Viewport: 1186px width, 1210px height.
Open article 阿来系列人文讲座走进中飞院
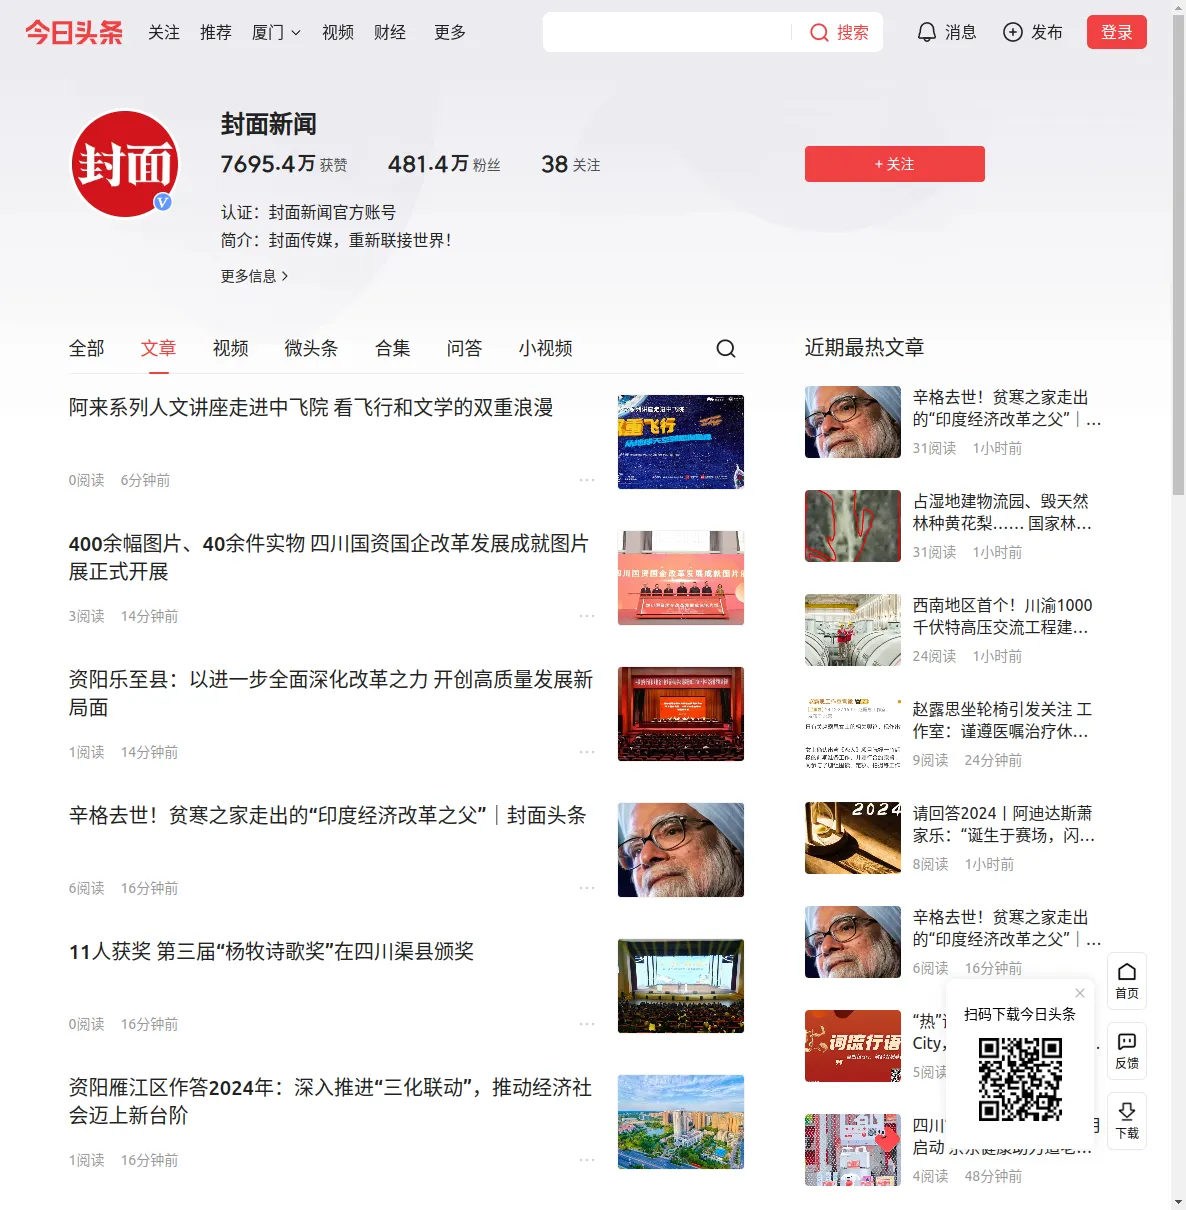(x=311, y=408)
